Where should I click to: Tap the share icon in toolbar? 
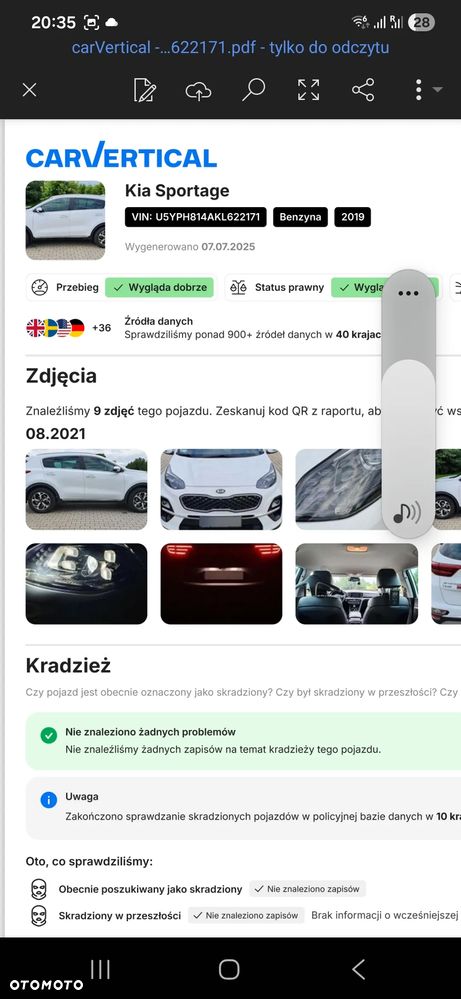coord(363,90)
